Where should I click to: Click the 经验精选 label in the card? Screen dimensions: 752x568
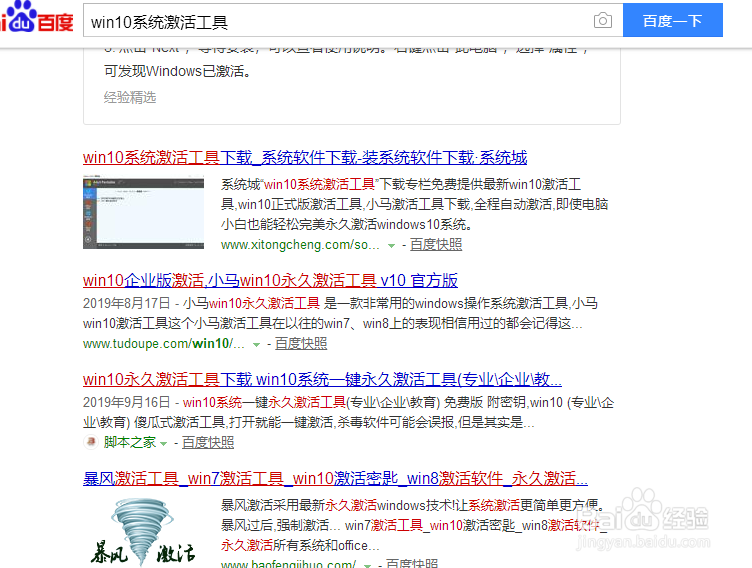coord(130,97)
